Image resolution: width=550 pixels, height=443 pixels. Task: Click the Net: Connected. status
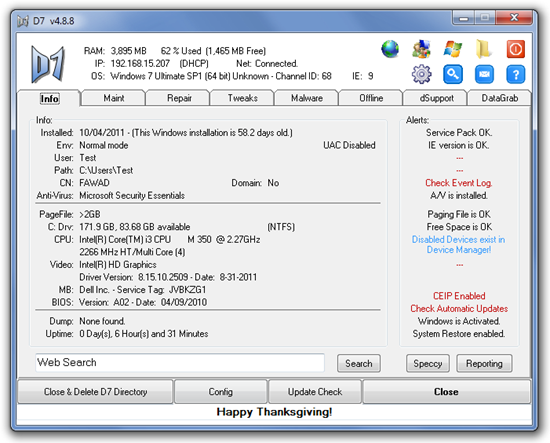pyautogui.click(x=267, y=63)
